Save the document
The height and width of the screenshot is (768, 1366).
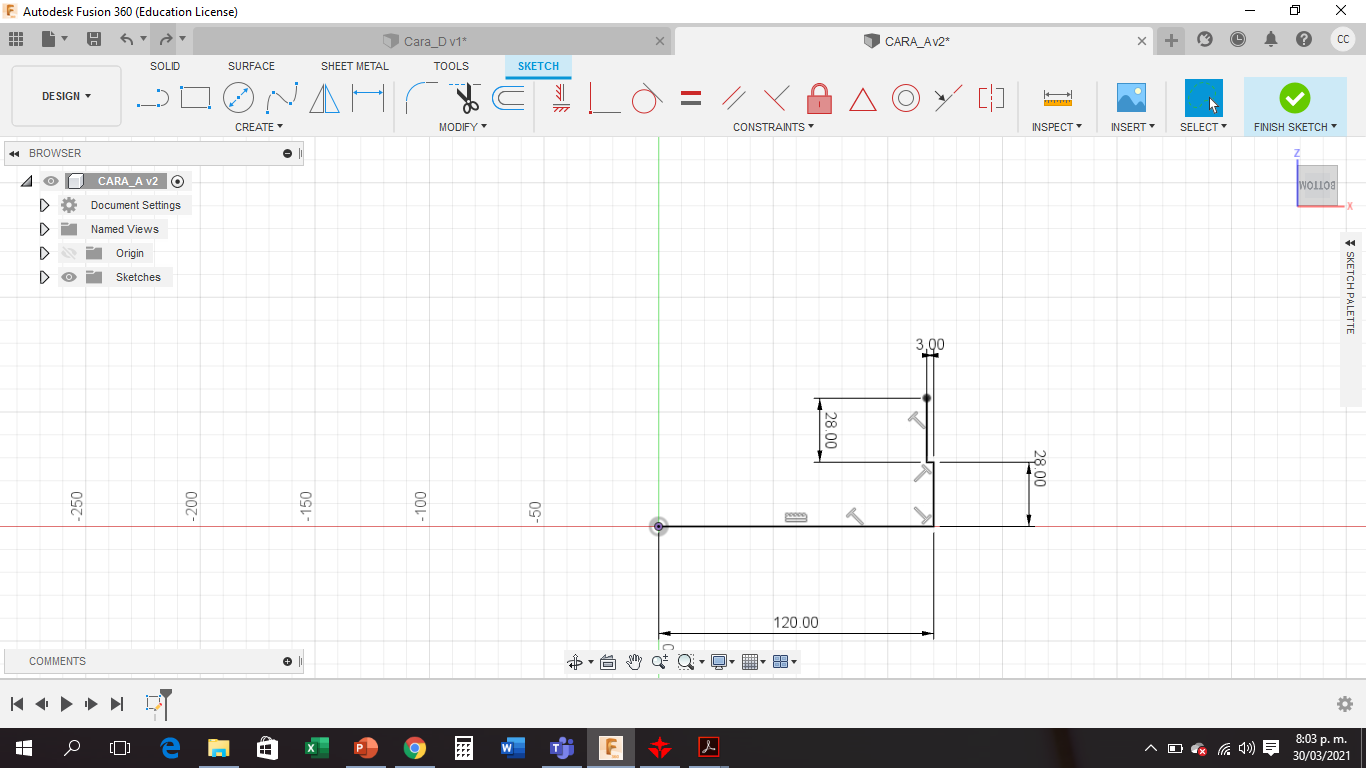pyautogui.click(x=94, y=40)
